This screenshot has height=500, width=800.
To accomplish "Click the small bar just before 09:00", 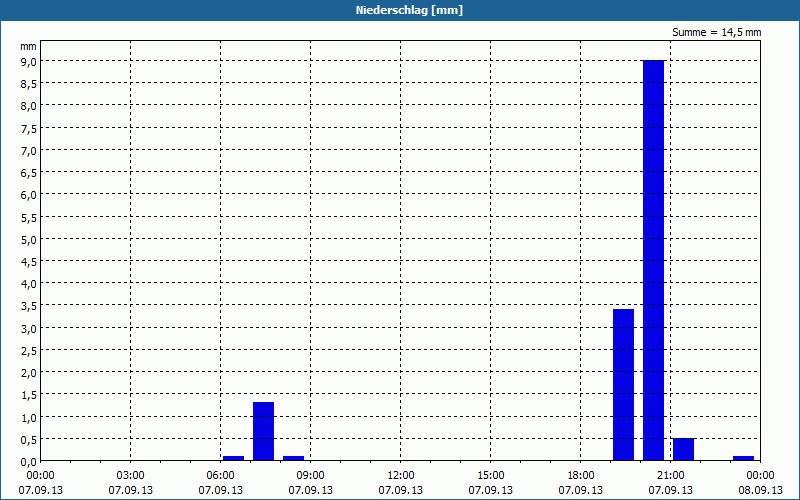I will [x=293, y=458].
